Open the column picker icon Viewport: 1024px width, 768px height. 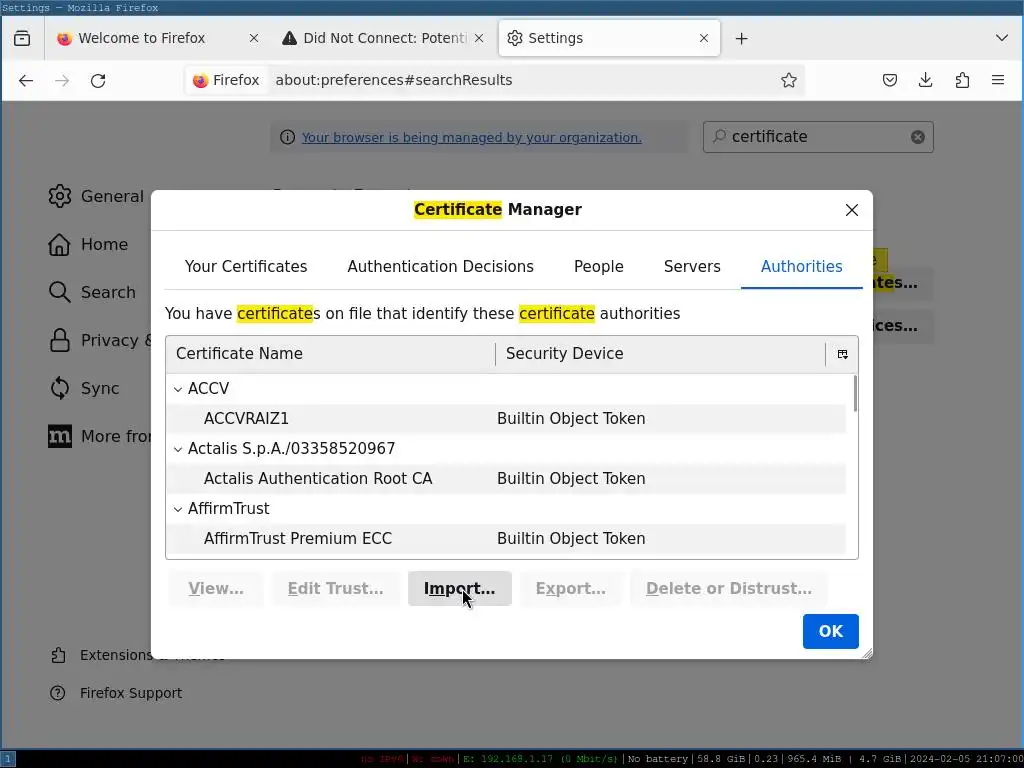(x=842, y=354)
